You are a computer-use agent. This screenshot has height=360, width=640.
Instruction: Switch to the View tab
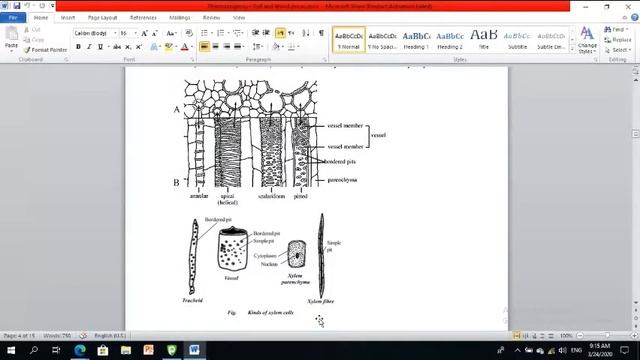click(239, 18)
